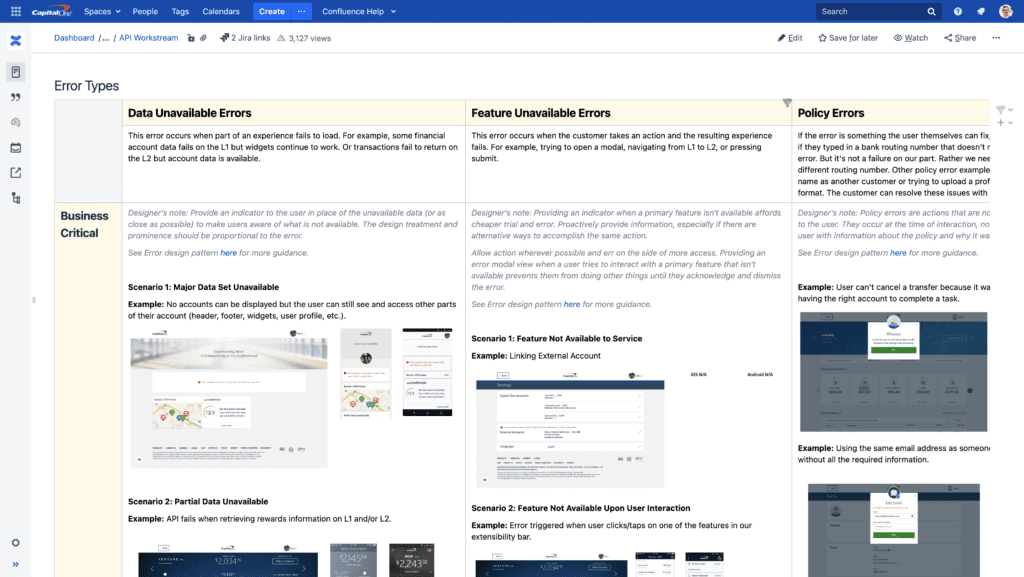Open the Confluence Help dropdown
The width and height of the screenshot is (1024, 577).
(359, 11)
